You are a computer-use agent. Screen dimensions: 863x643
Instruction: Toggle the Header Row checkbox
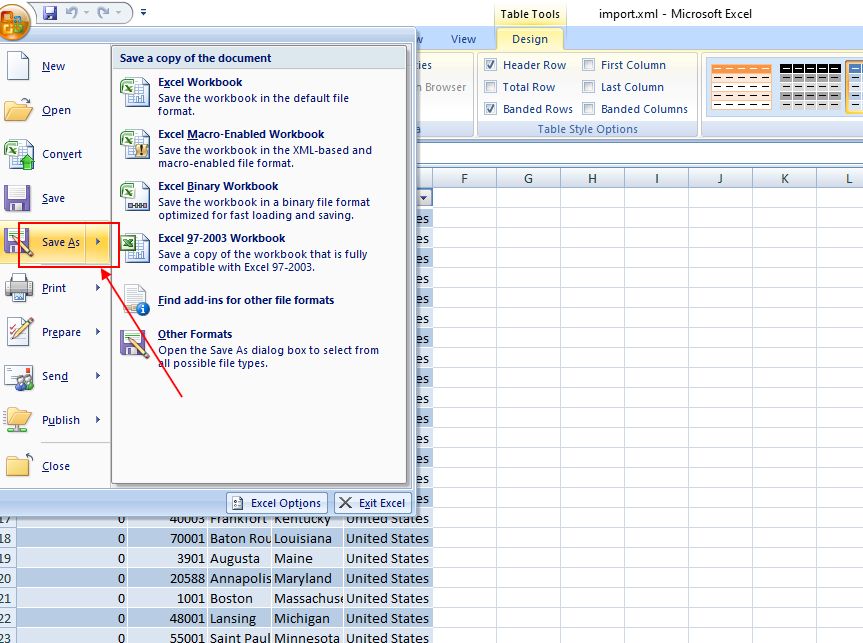click(x=490, y=65)
